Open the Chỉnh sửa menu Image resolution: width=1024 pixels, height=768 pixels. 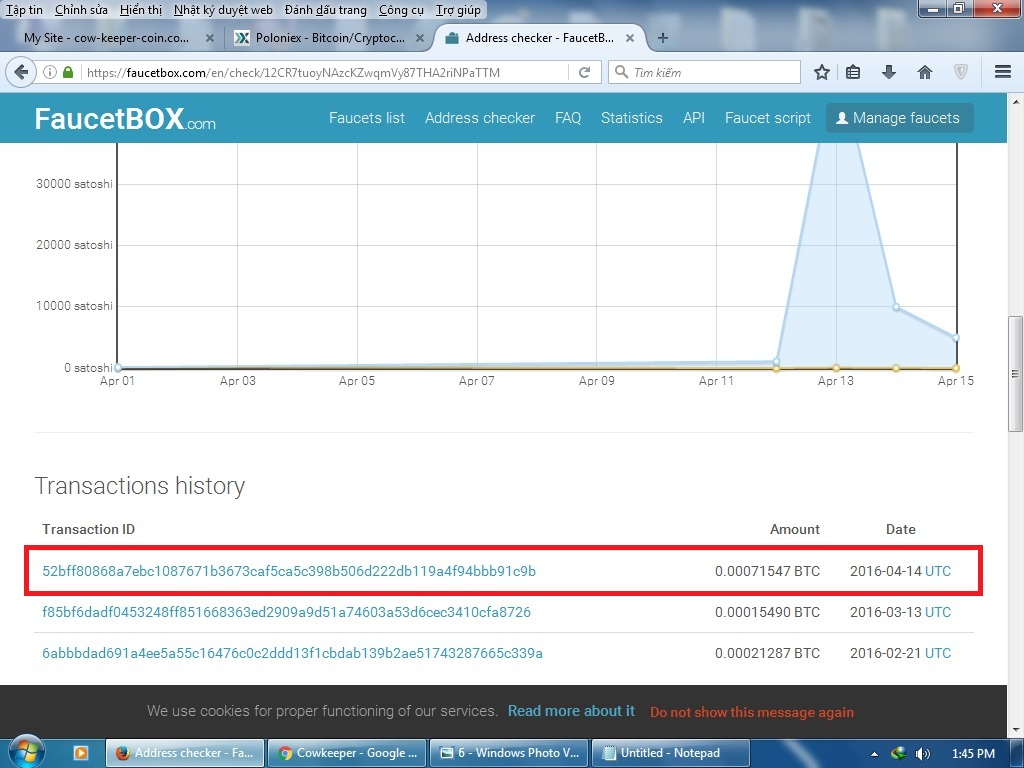pyautogui.click(x=81, y=10)
